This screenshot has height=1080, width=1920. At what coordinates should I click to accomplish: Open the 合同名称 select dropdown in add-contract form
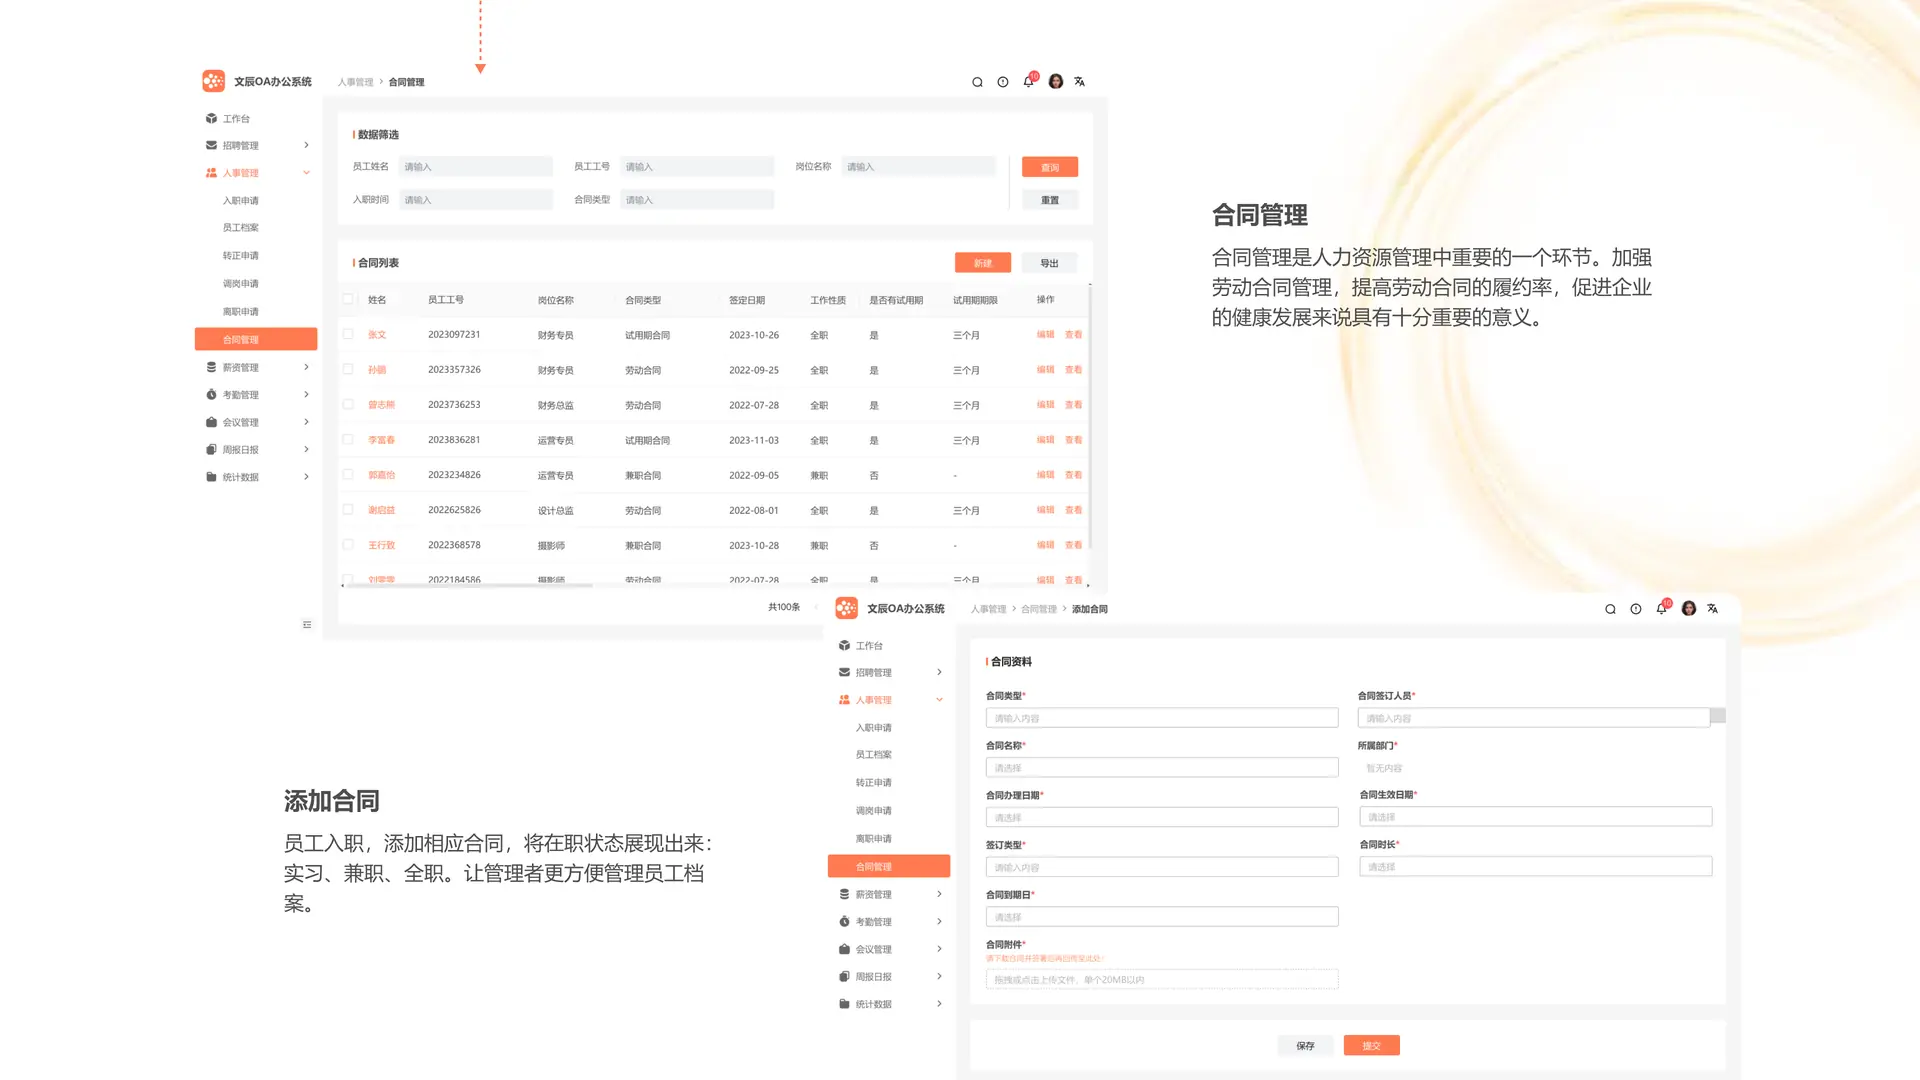[x=1162, y=767]
